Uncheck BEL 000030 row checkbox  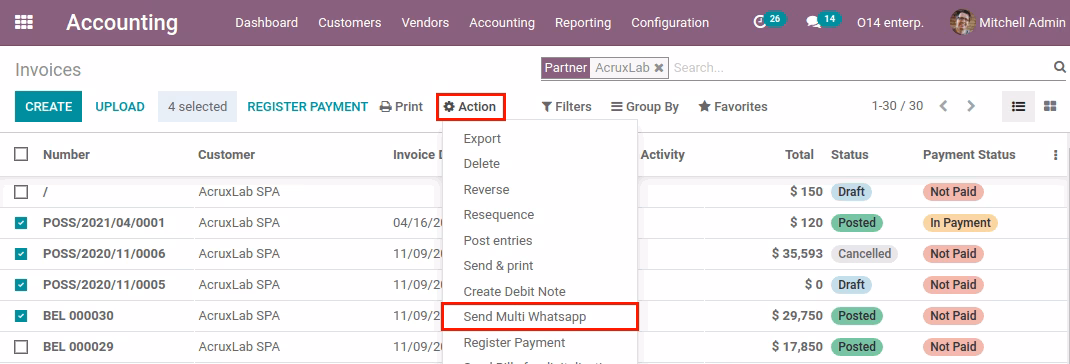(21, 316)
